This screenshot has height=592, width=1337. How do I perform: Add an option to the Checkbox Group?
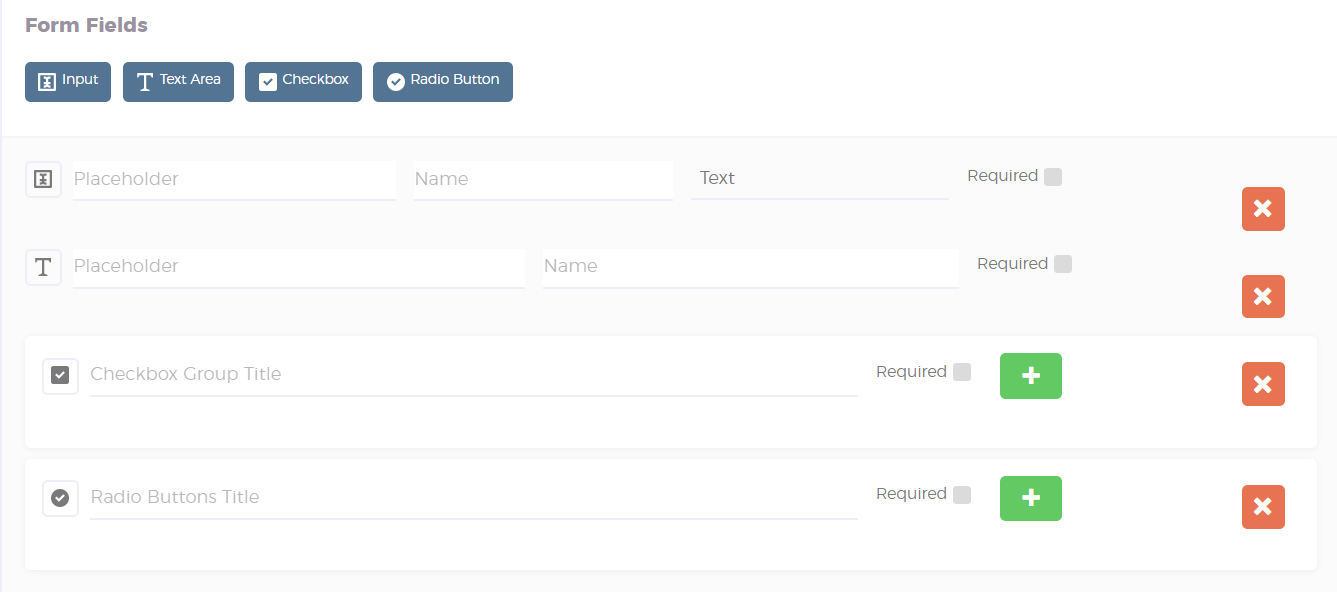(1030, 376)
